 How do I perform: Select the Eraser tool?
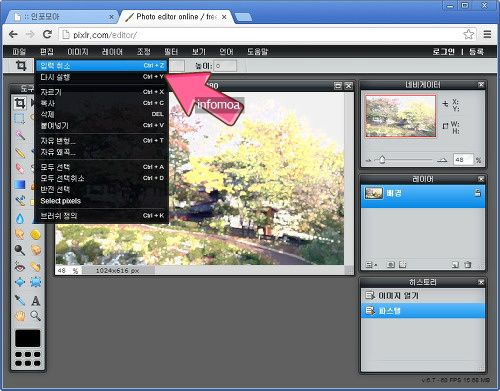(20, 168)
